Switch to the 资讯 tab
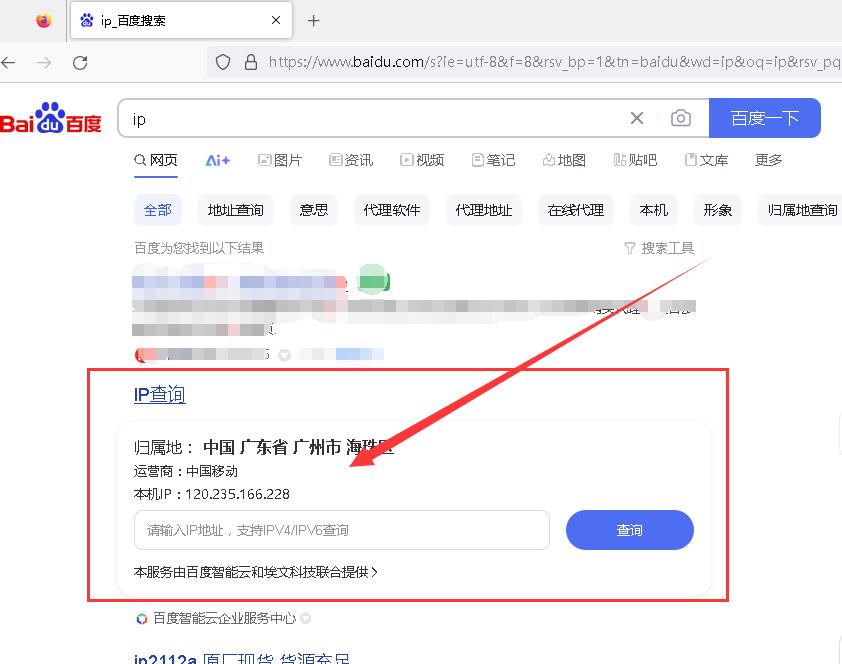Viewport: 842px width, 664px height. coord(351,160)
